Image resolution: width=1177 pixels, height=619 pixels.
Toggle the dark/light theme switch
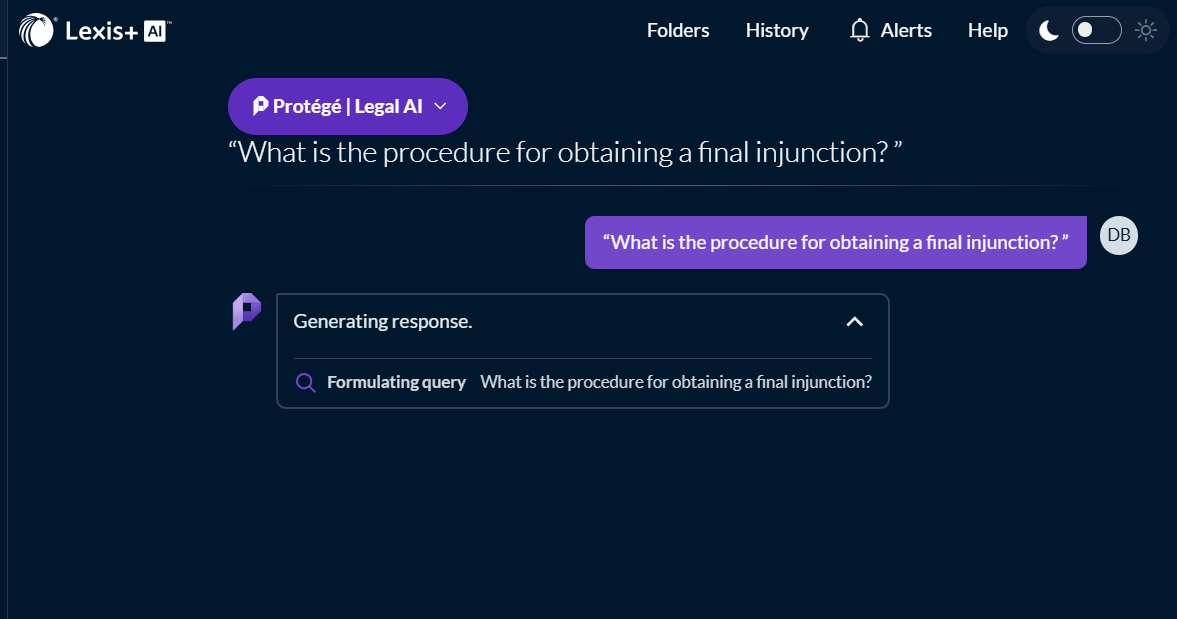tap(1096, 31)
